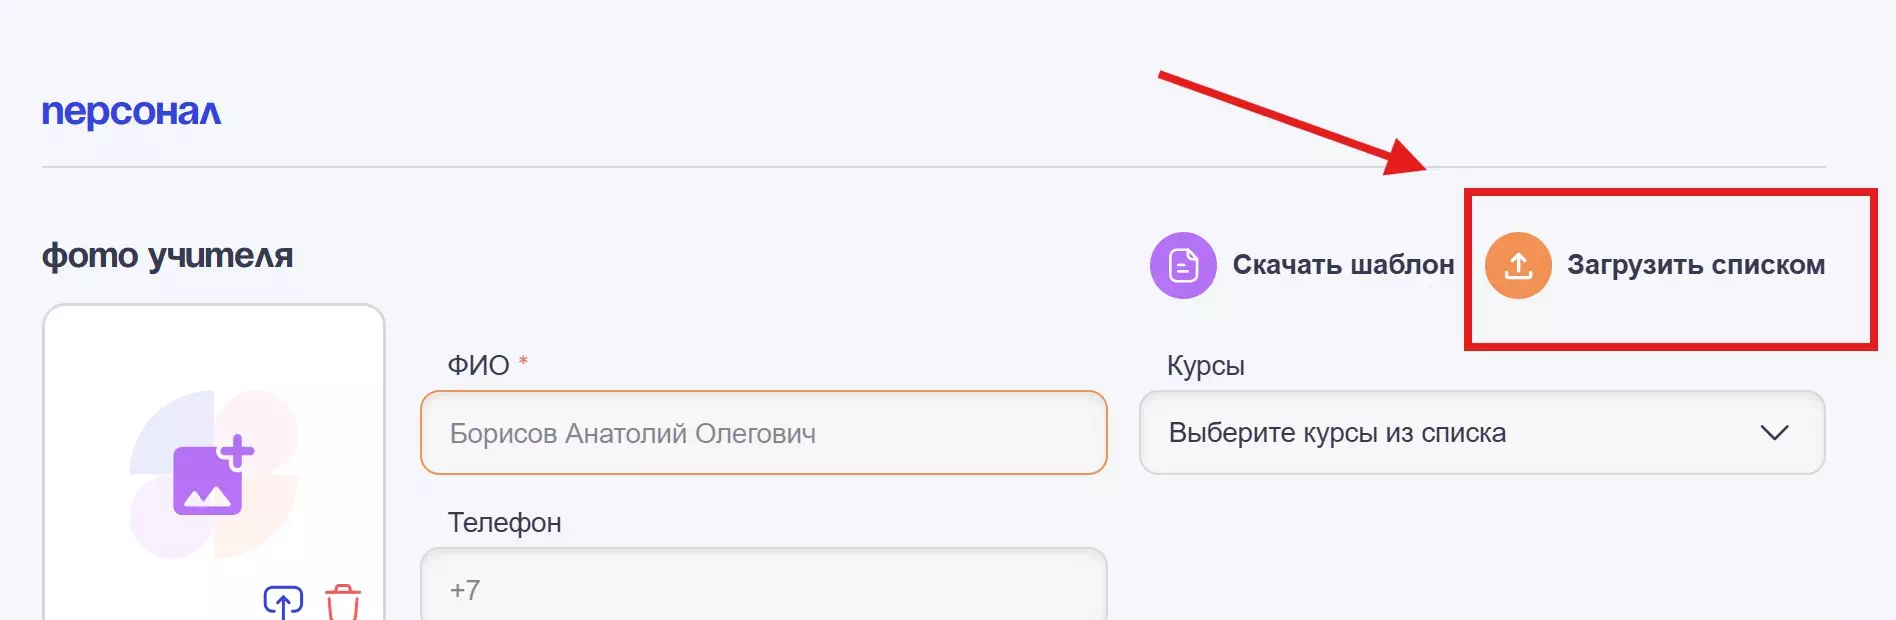Focus the Телефон phone input field
The height and width of the screenshot is (620, 1896).
(x=763, y=589)
